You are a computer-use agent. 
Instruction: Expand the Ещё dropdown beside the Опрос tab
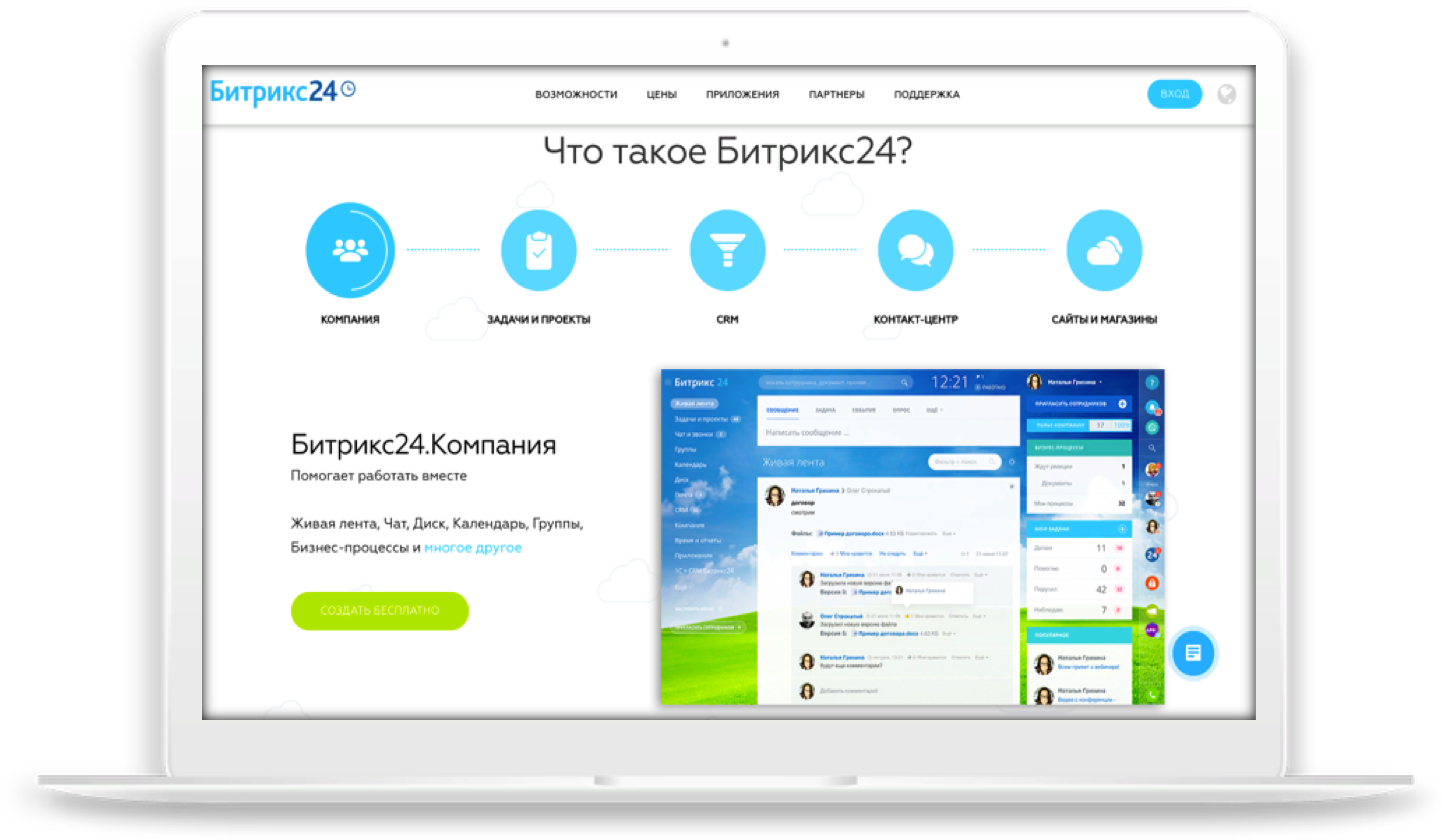point(934,410)
